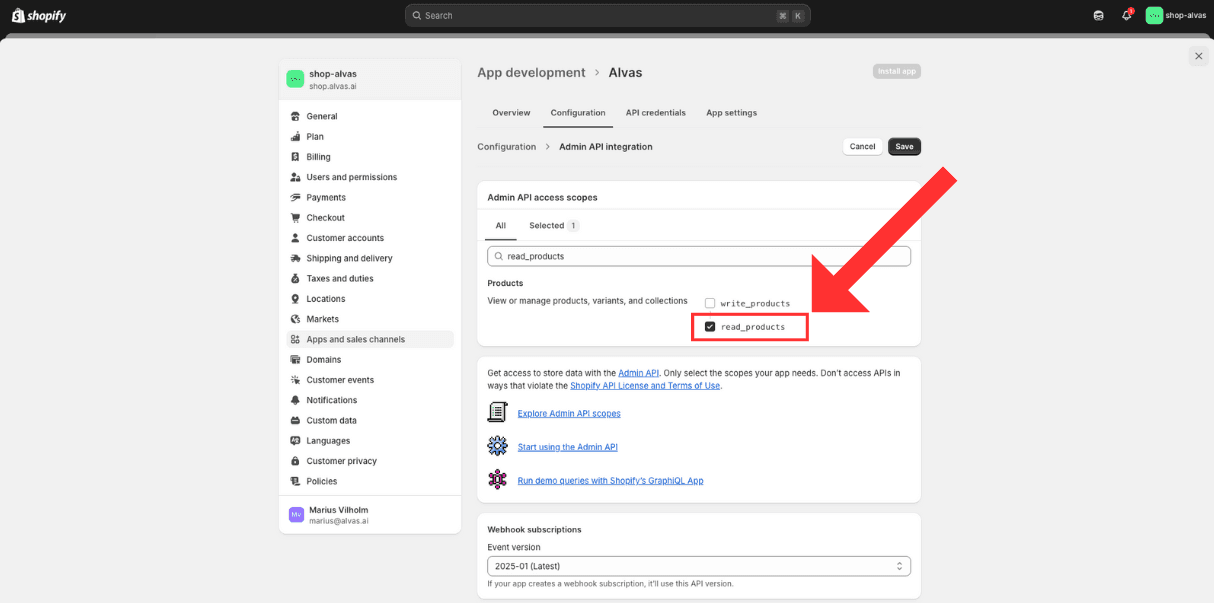Click the gear icon beside Start using Admin API
1214x603 pixels.
[x=497, y=446]
